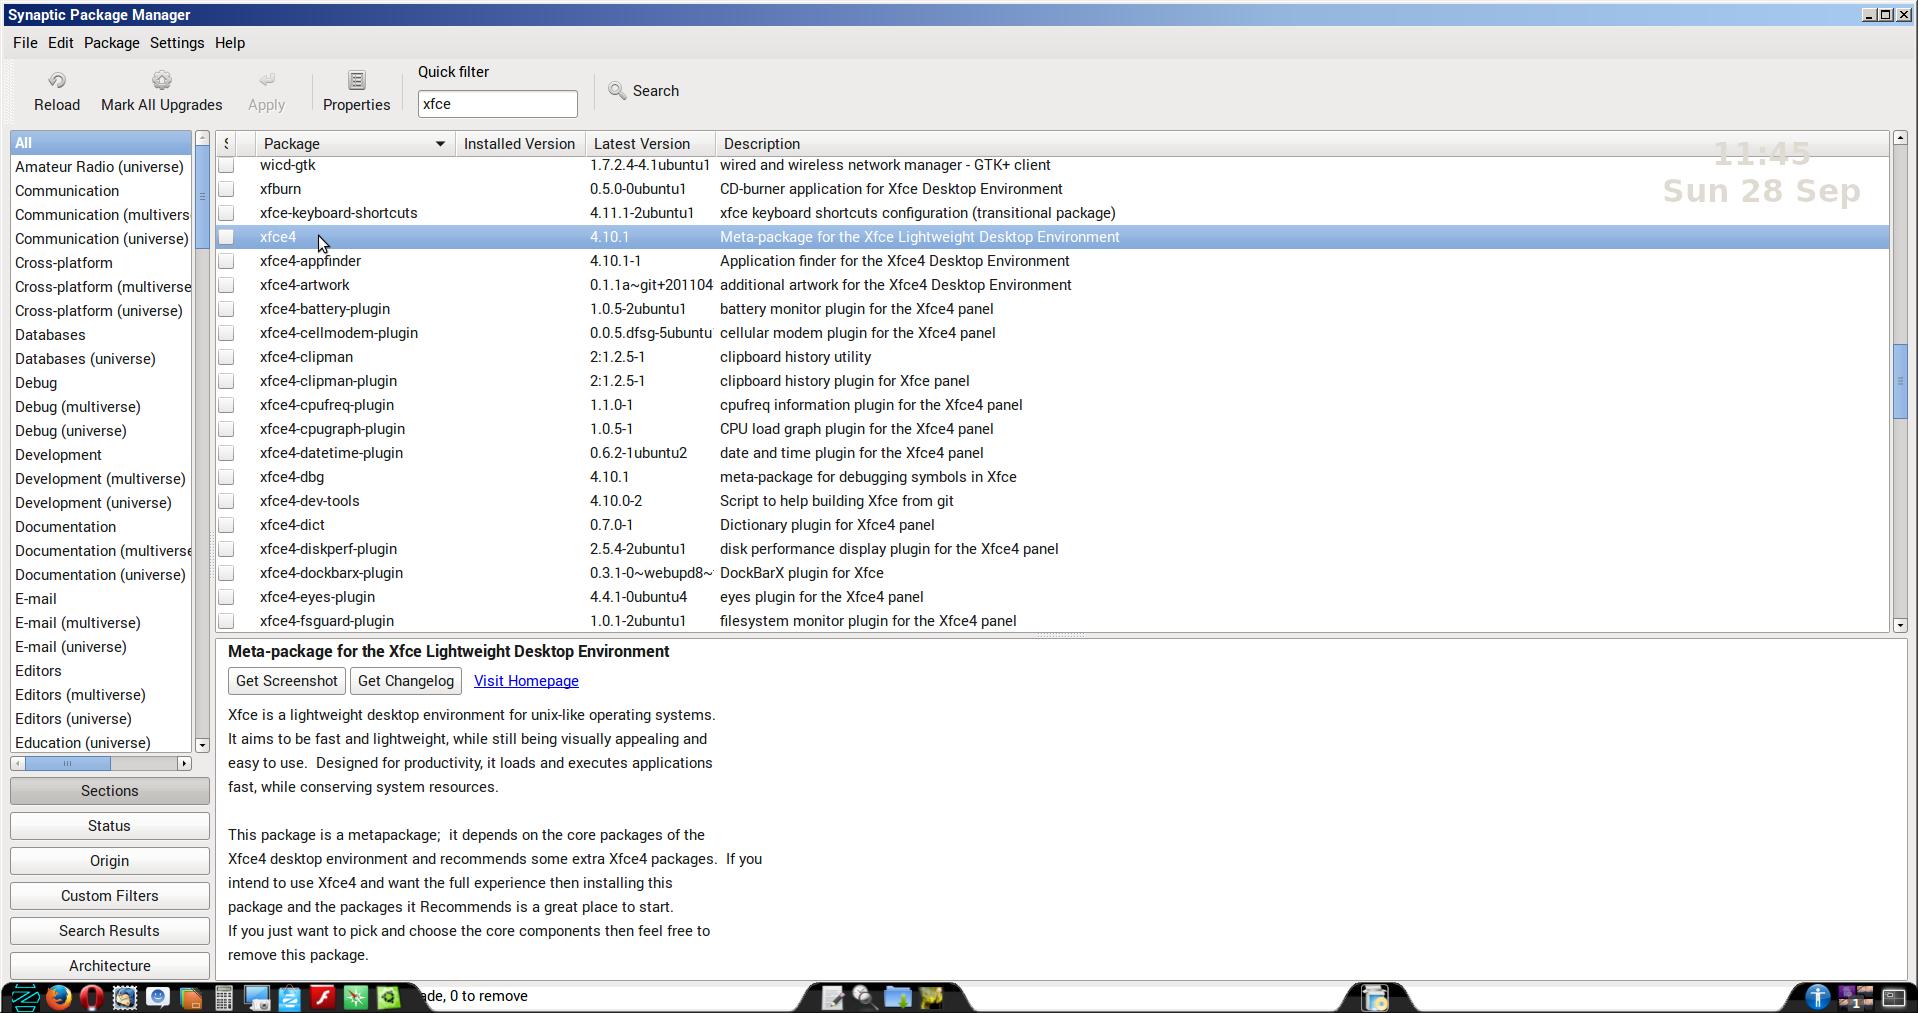Mark the xfce4-artwork checkbox
Screen dimensions: 1918x1013
tap(226, 285)
